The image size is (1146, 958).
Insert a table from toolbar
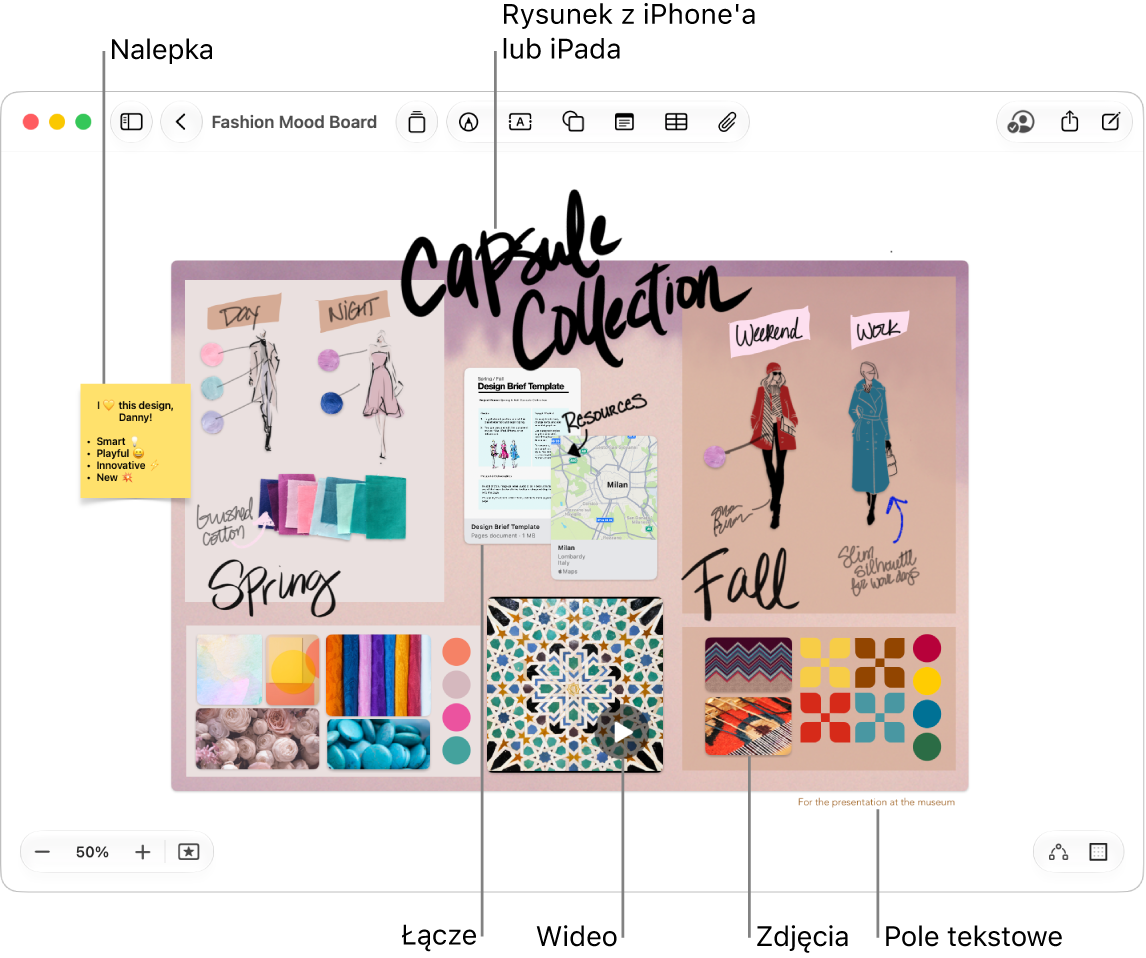tap(676, 122)
